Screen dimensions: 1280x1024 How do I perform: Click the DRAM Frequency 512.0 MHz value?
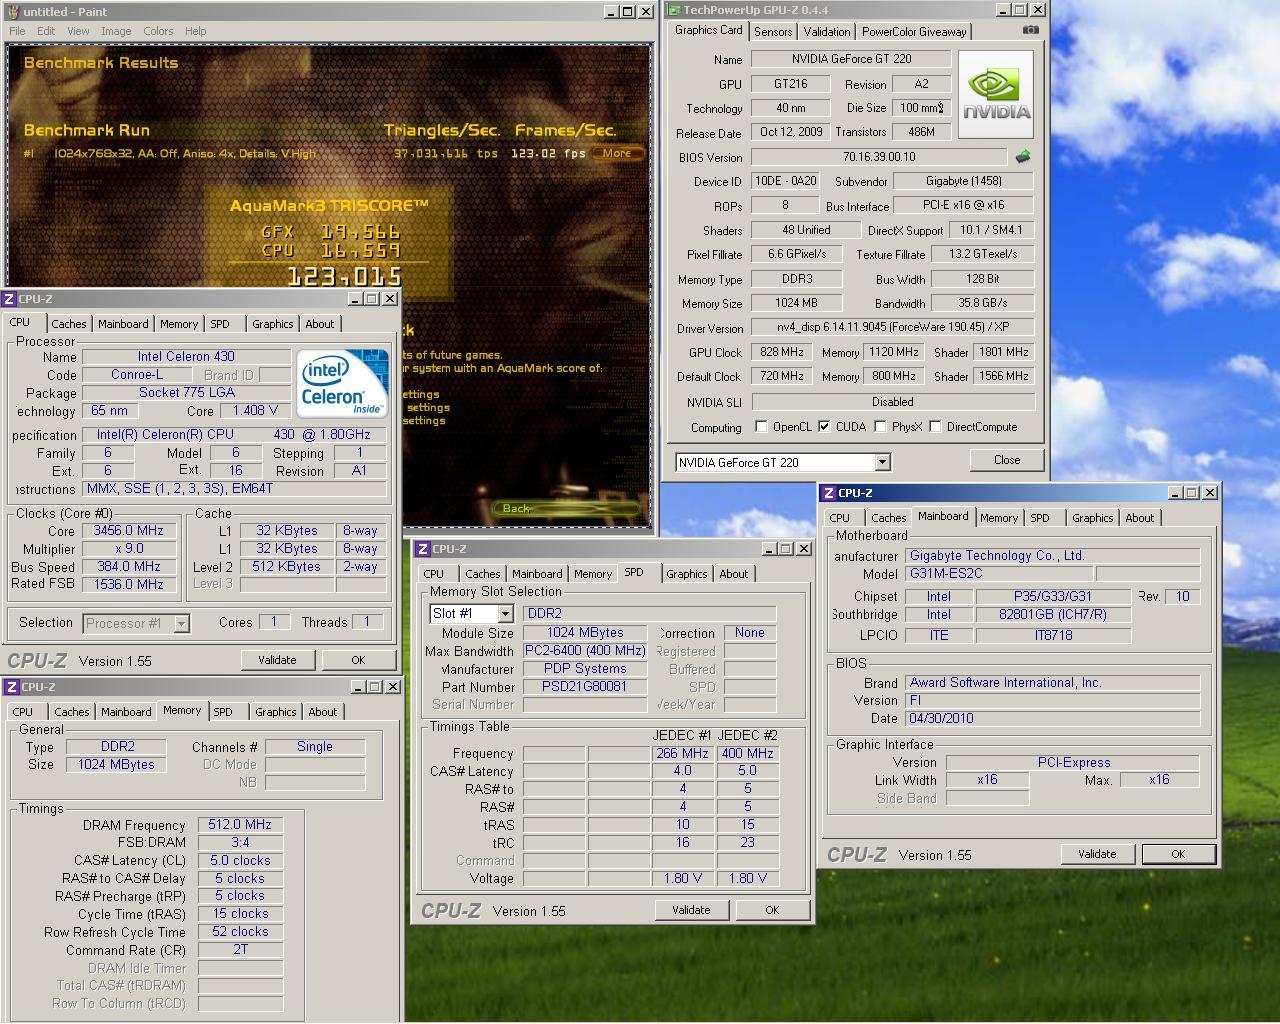241,825
